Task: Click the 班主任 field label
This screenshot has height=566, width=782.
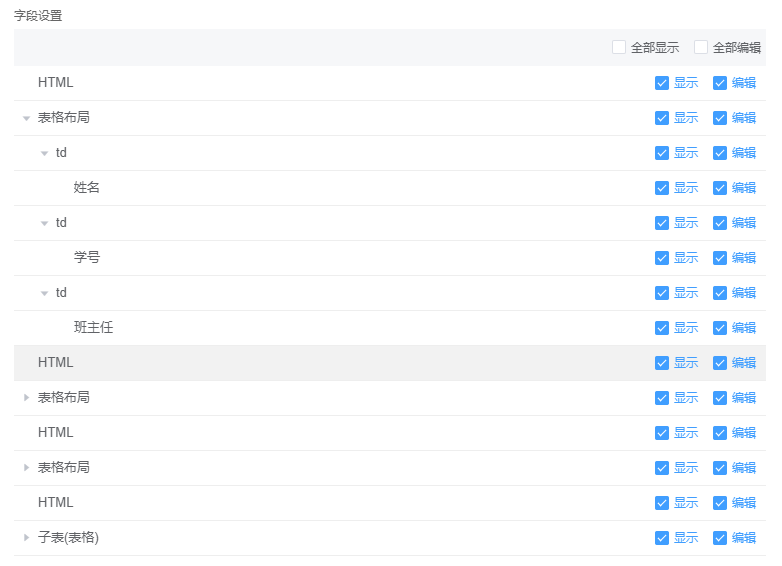Action: click(93, 328)
